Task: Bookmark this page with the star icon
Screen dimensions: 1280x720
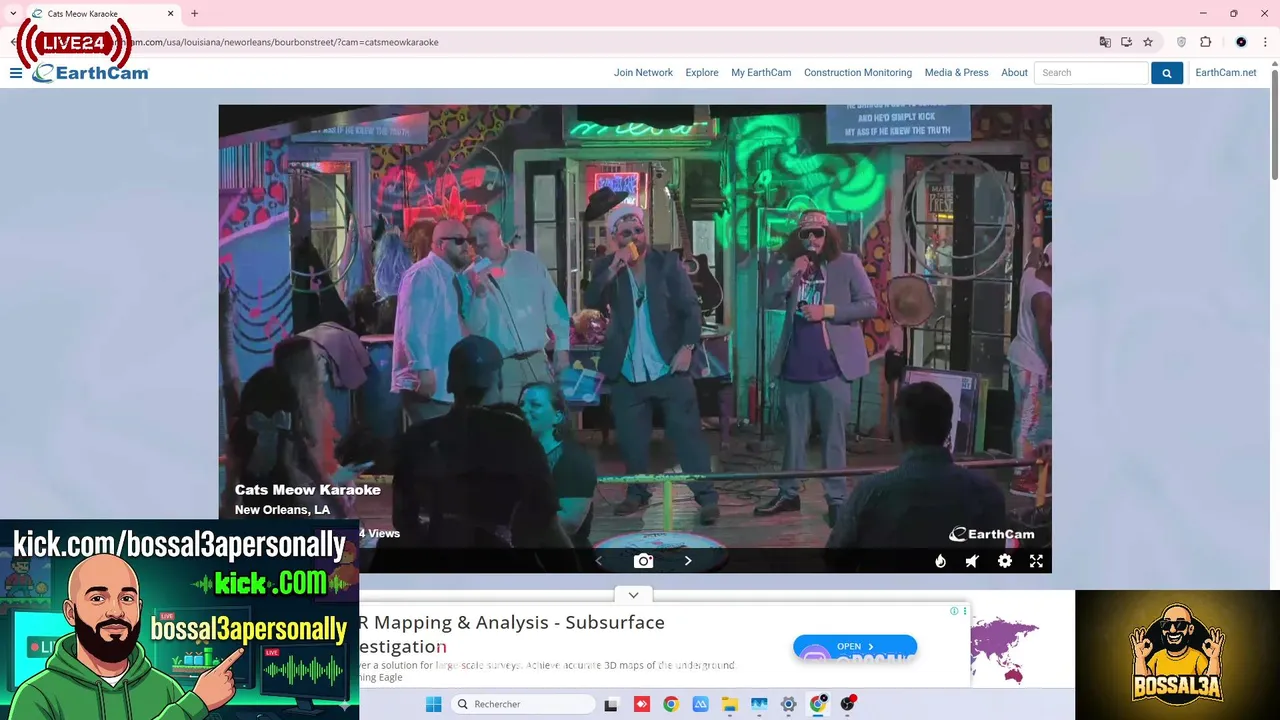Action: [x=1148, y=42]
